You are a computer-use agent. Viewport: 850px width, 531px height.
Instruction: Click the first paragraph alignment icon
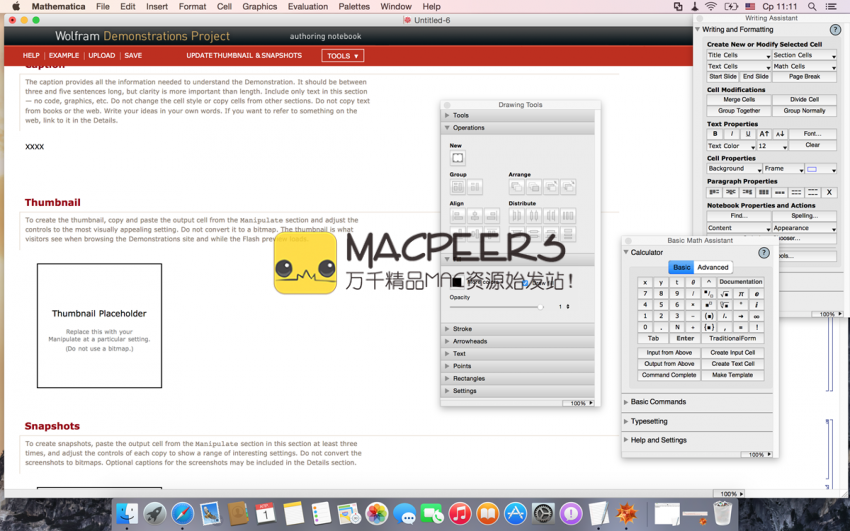tap(714, 192)
